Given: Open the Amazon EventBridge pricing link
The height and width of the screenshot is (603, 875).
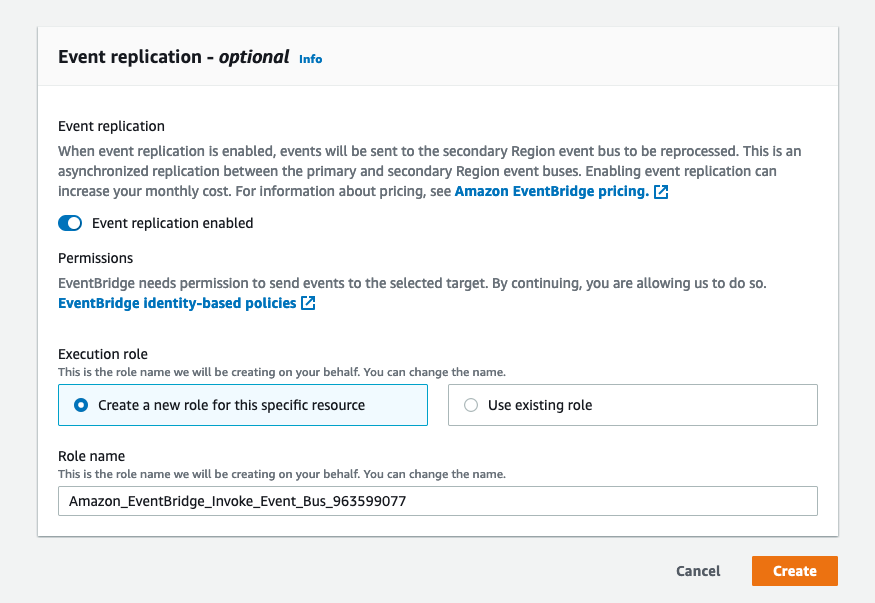Looking at the screenshot, I should [x=551, y=191].
